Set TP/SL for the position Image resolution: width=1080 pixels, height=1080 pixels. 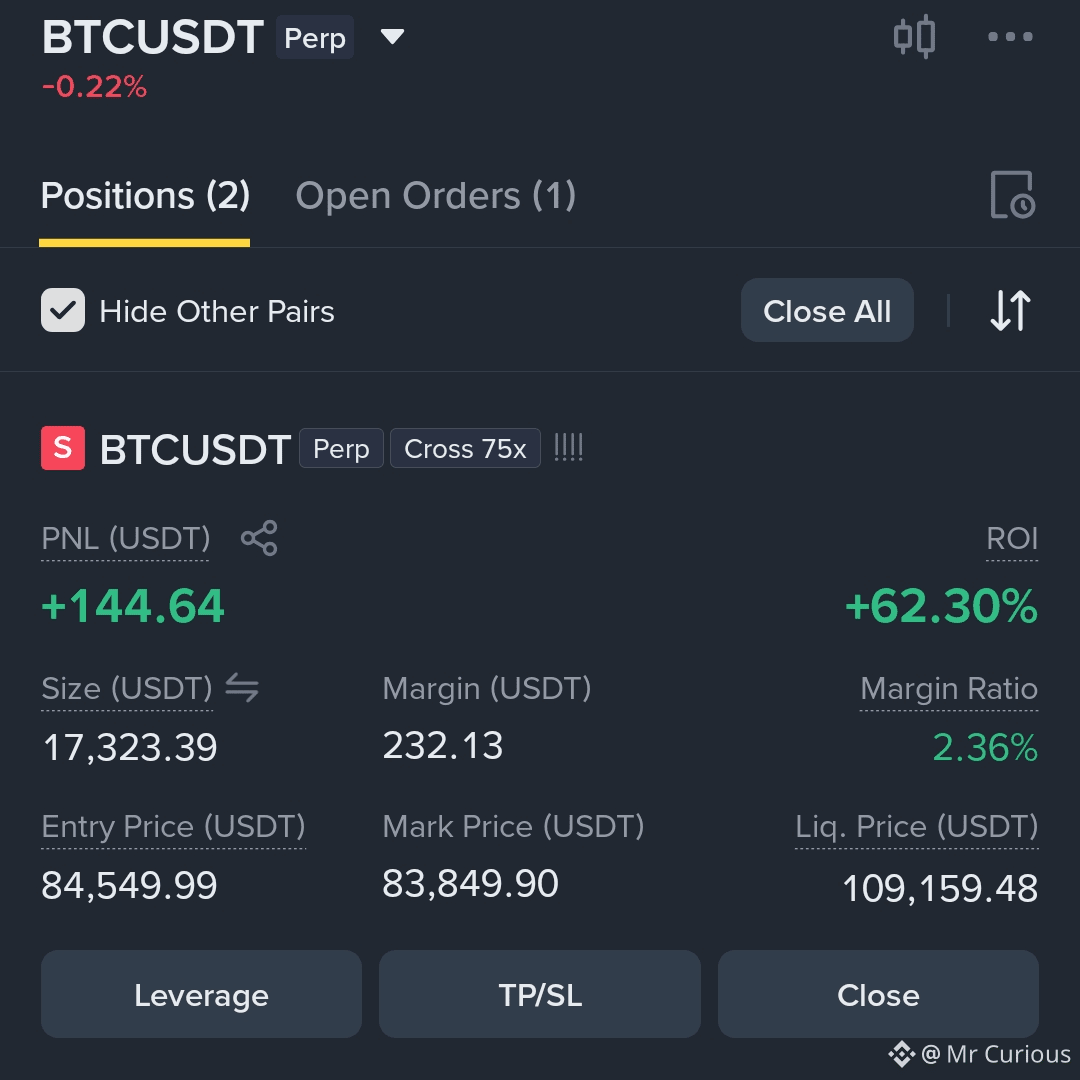539,994
